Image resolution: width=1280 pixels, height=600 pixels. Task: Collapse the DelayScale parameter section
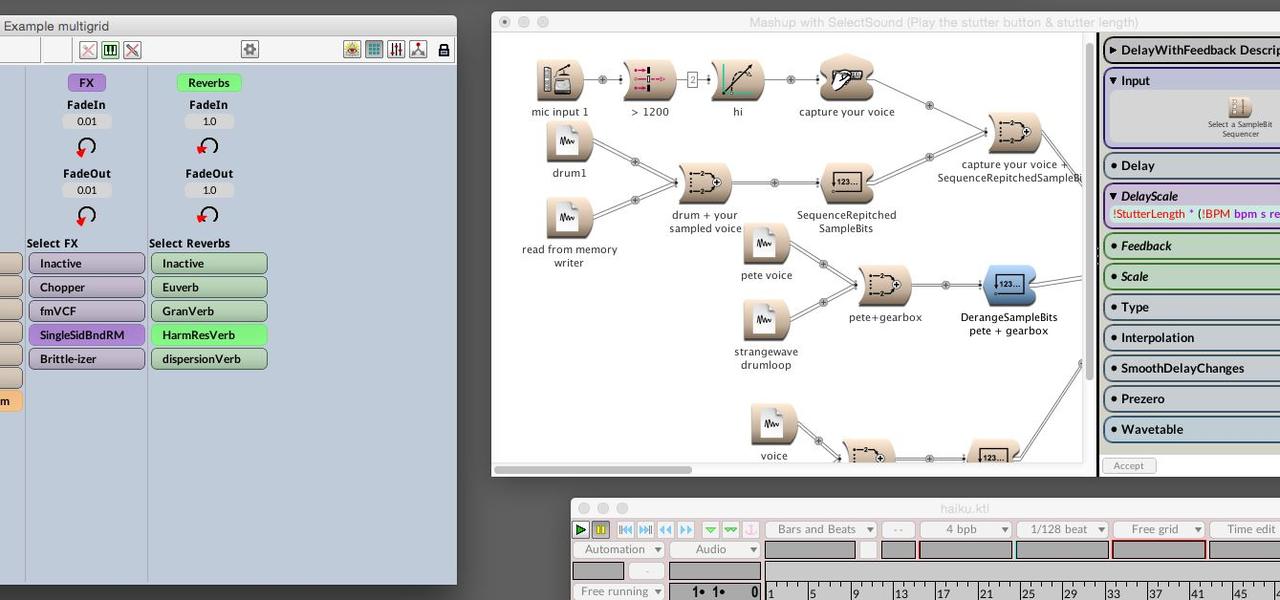[1113, 197]
